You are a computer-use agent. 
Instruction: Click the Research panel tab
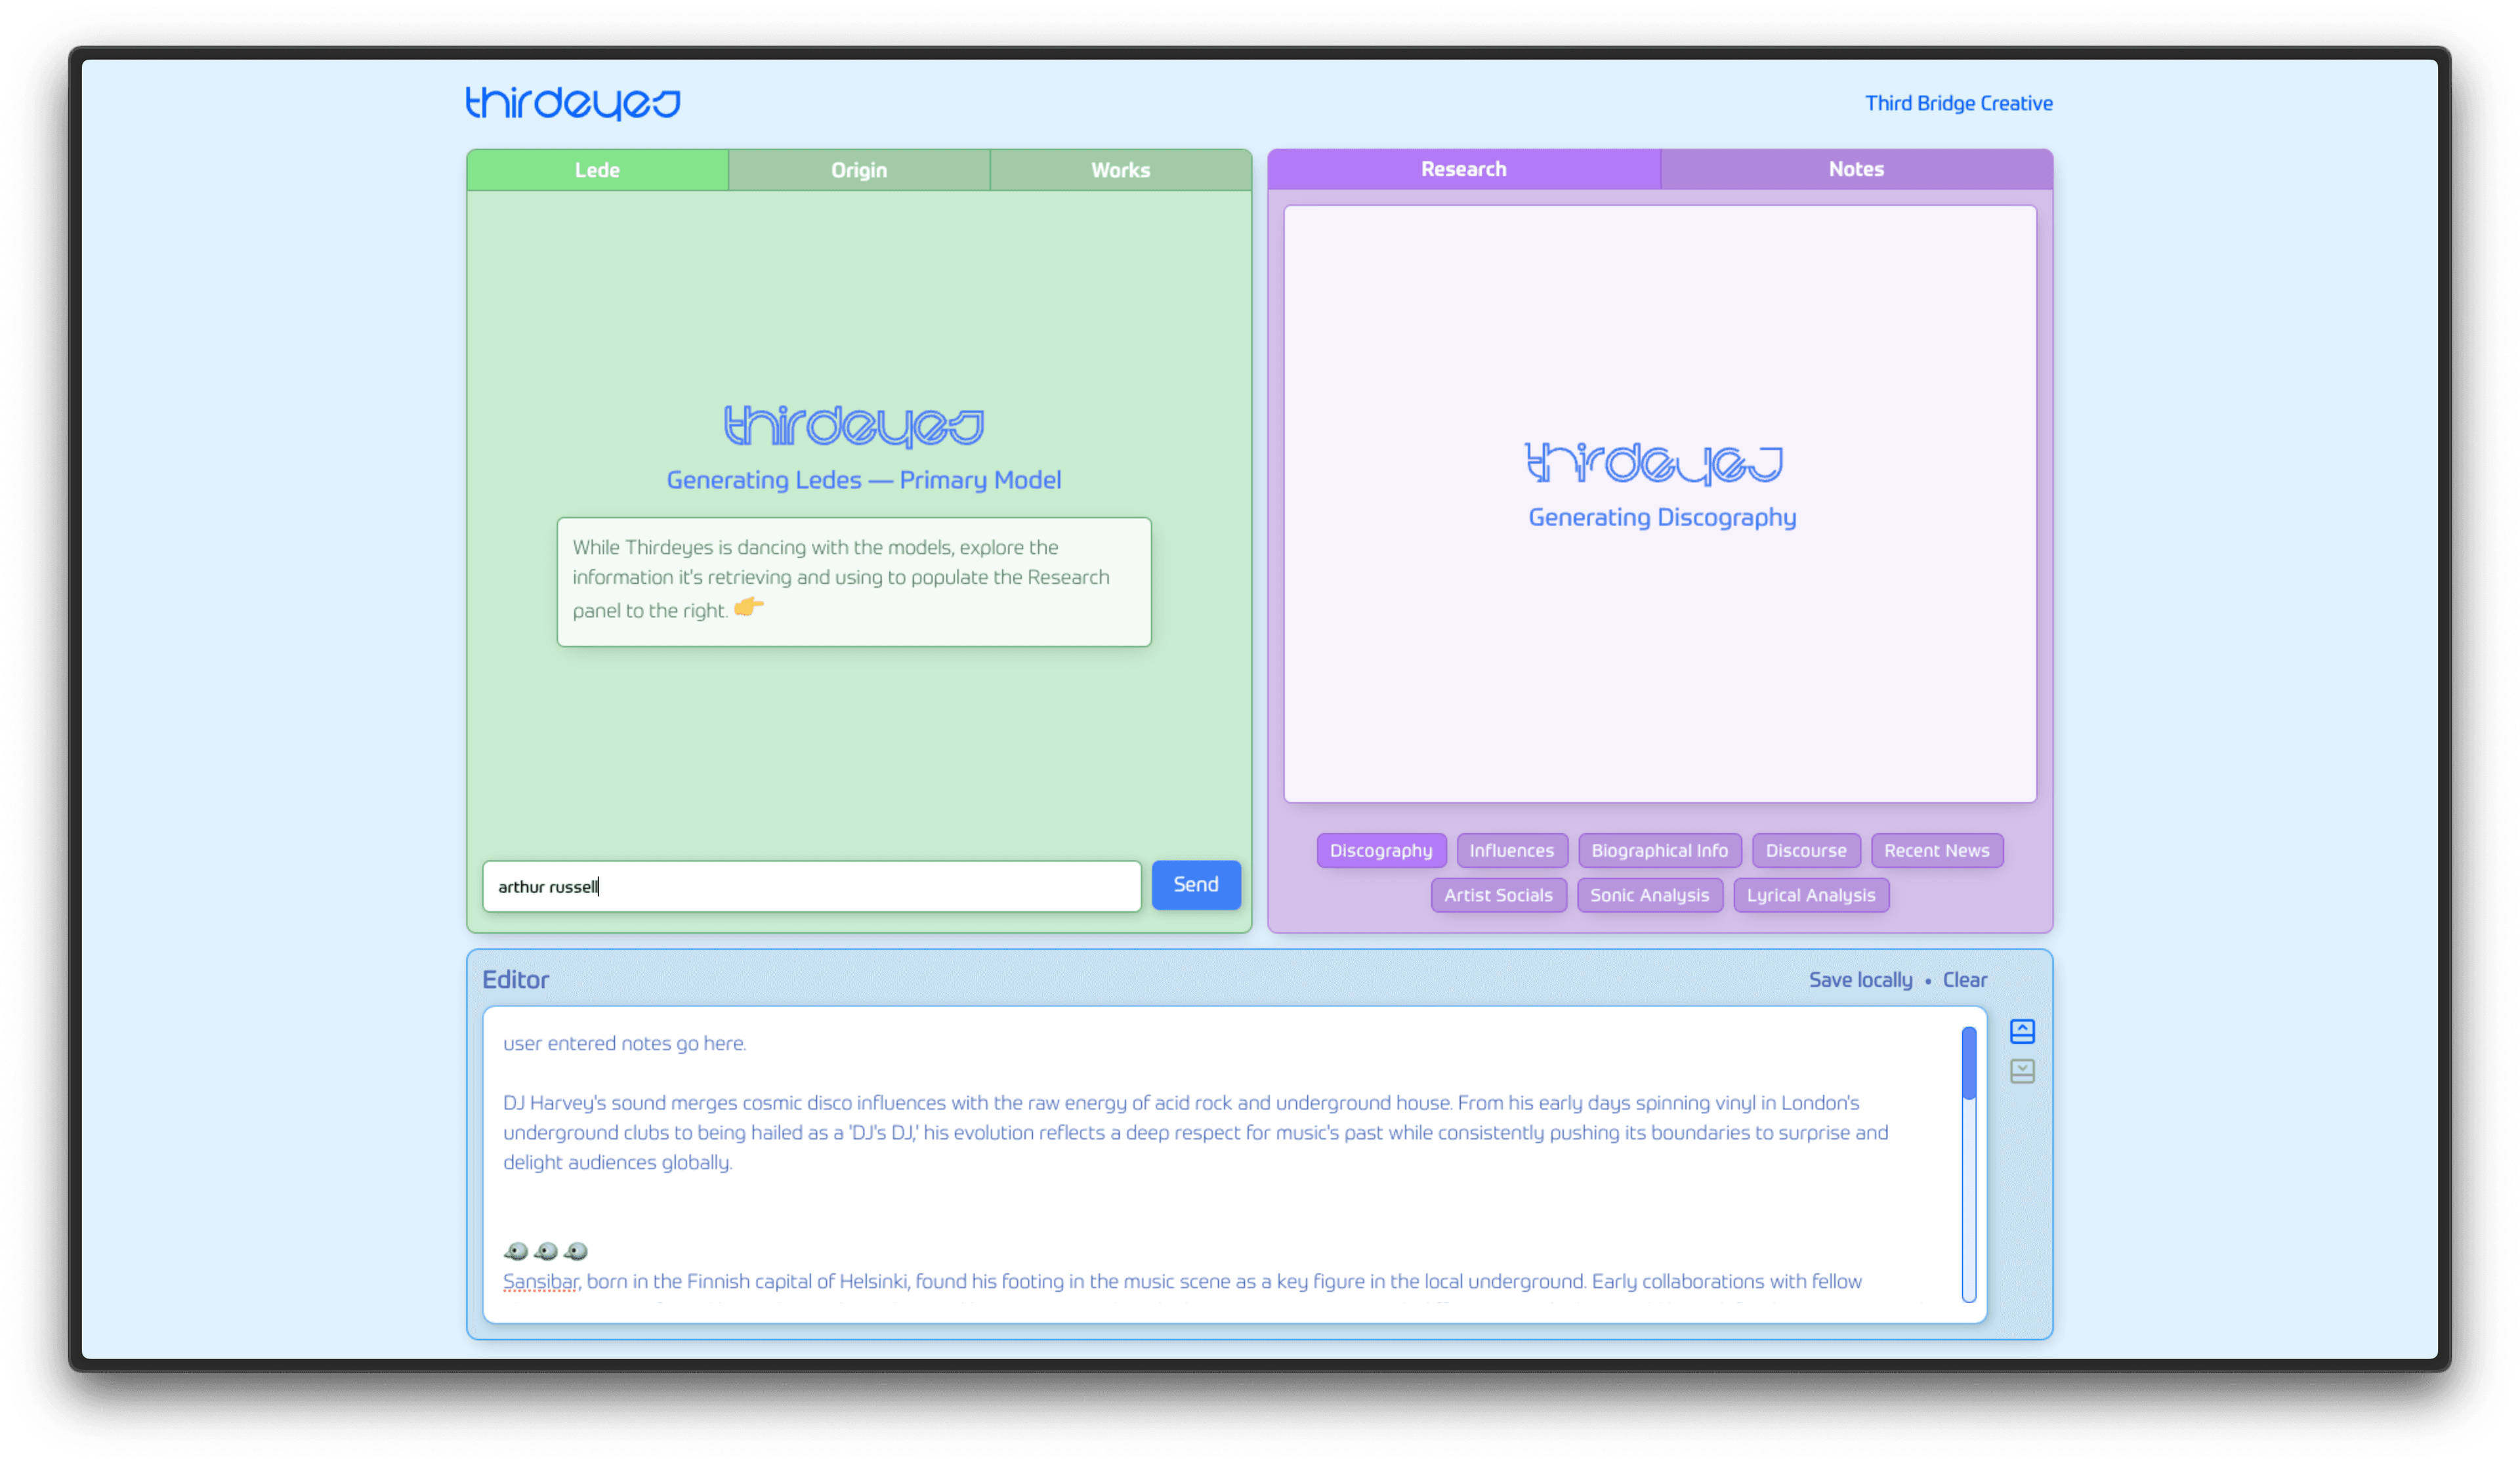tap(1463, 169)
